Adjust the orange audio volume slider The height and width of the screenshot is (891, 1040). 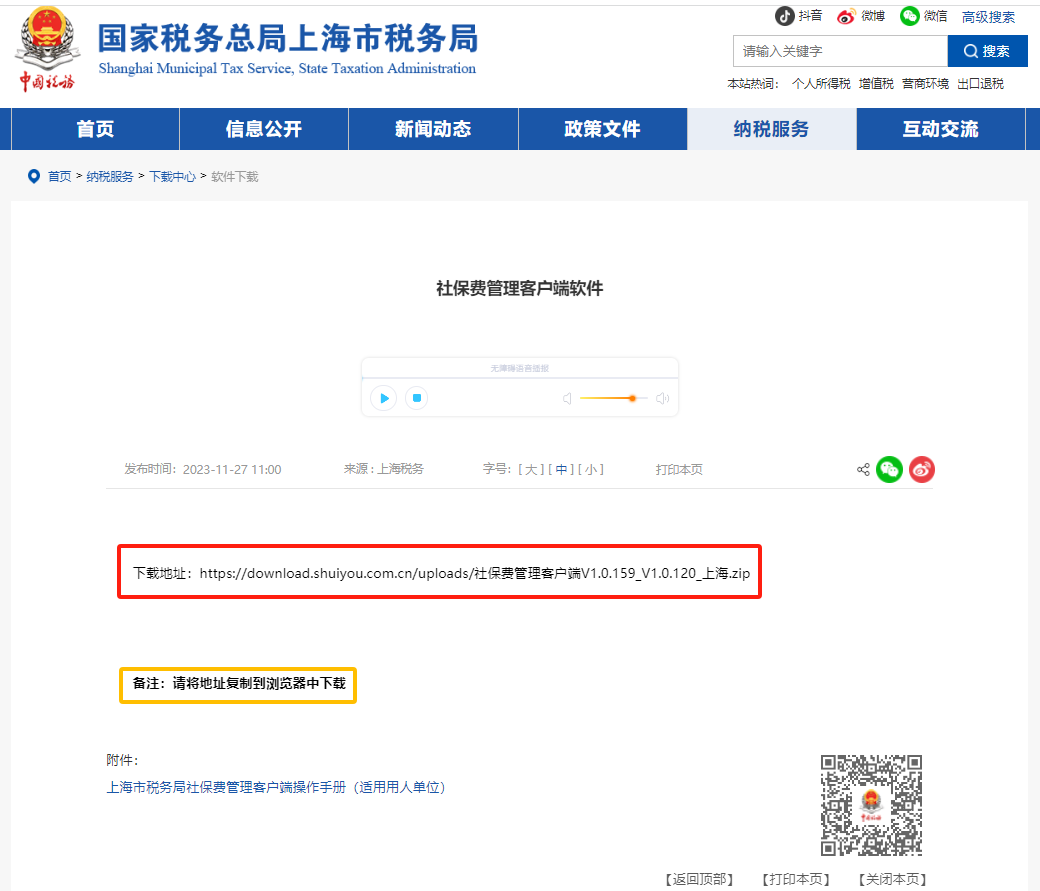pyautogui.click(x=632, y=398)
